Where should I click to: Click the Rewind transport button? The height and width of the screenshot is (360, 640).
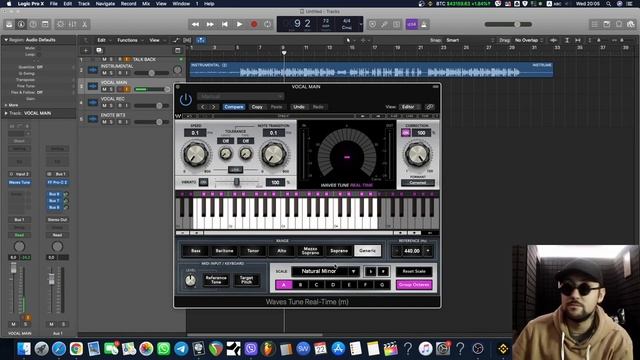point(196,24)
